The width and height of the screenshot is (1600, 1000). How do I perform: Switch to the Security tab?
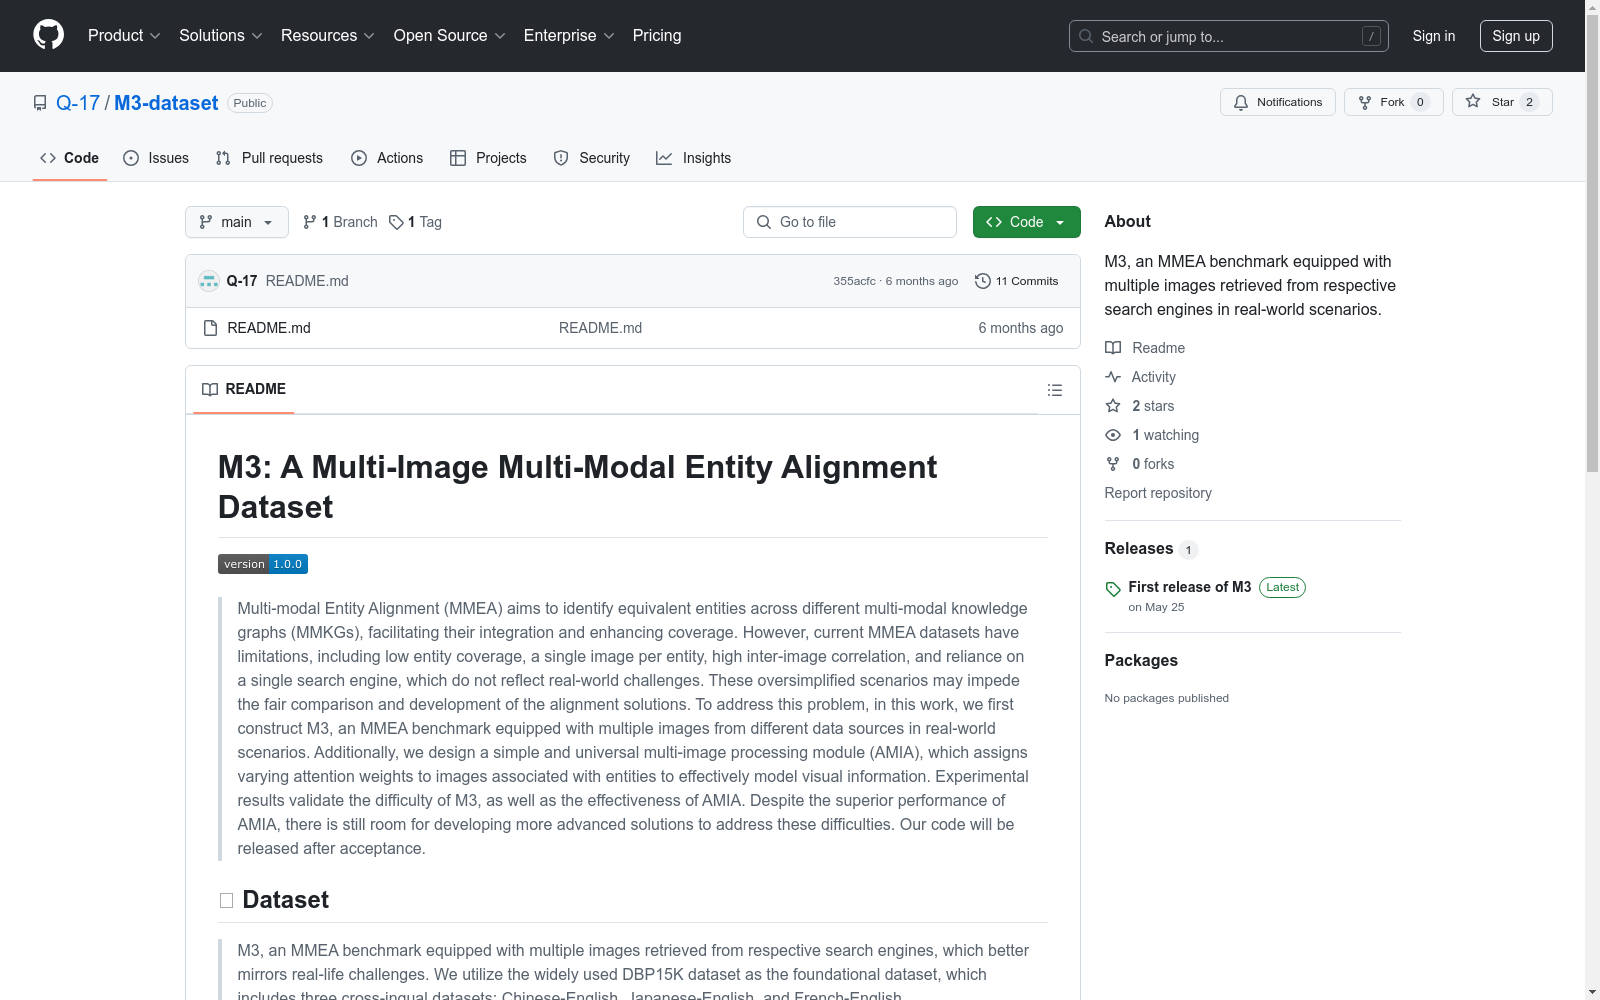coord(592,158)
